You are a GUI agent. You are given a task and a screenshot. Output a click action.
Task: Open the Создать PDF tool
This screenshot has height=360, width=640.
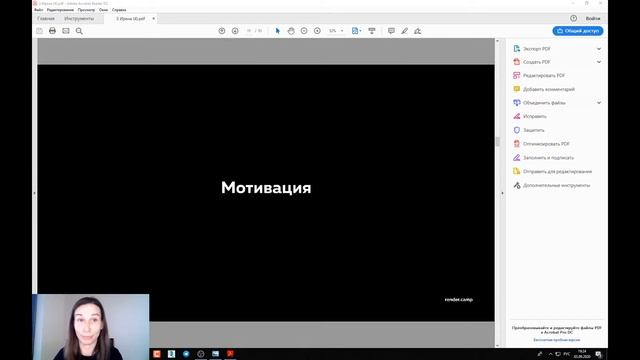tap(536, 62)
